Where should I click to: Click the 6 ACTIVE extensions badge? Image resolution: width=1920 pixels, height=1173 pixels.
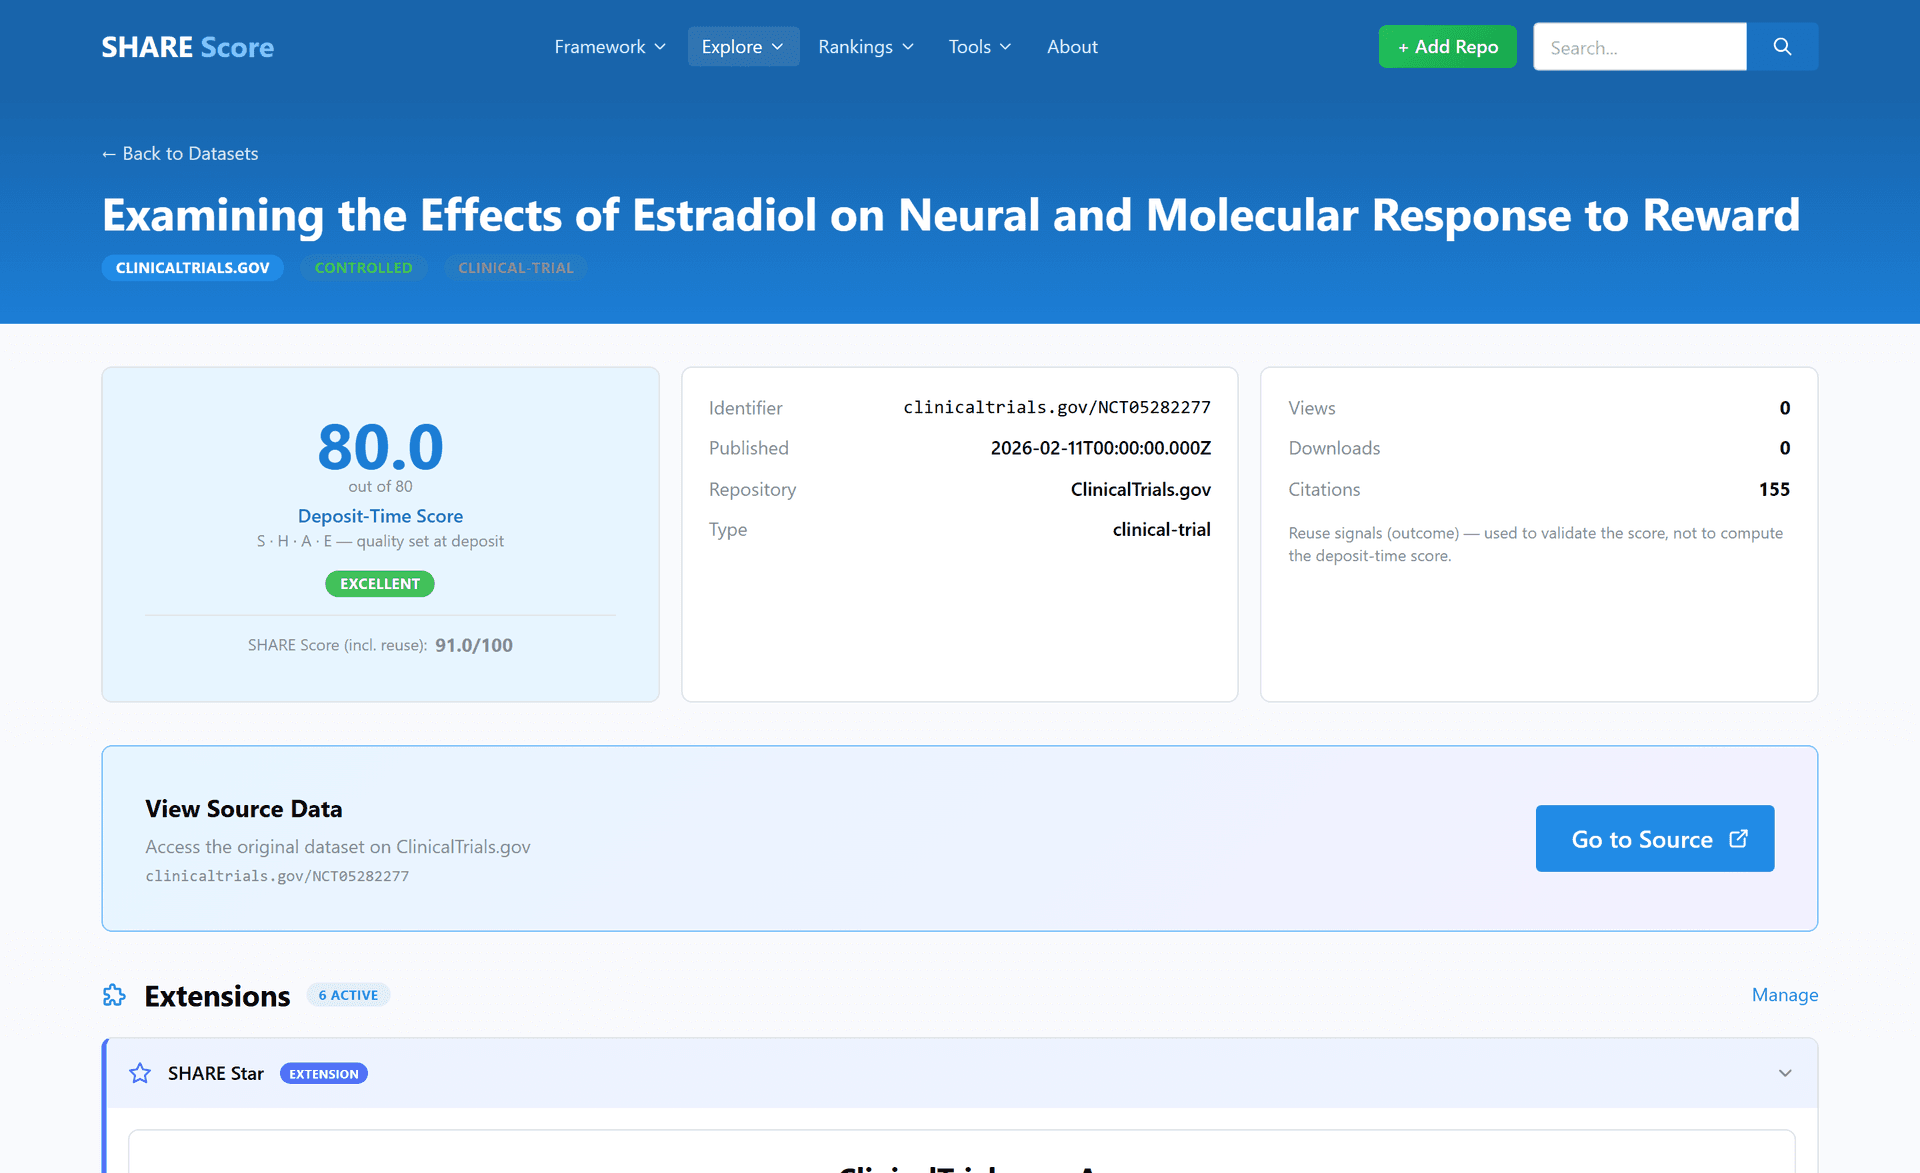point(348,995)
